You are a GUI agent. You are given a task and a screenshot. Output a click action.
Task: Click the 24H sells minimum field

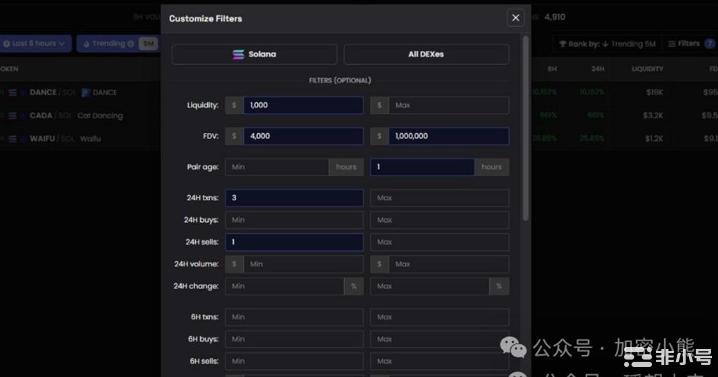(x=294, y=242)
